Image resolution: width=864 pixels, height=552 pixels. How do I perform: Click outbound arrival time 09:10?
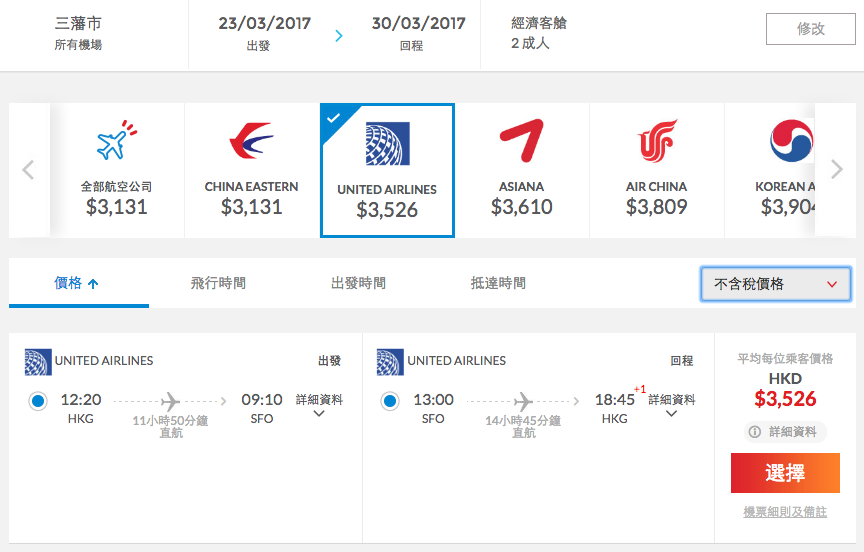(262, 399)
